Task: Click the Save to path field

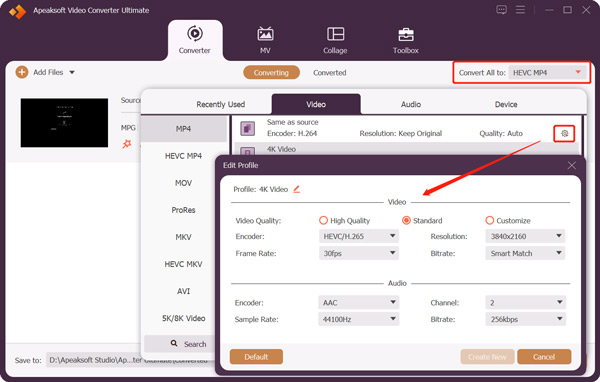Action: click(130, 360)
